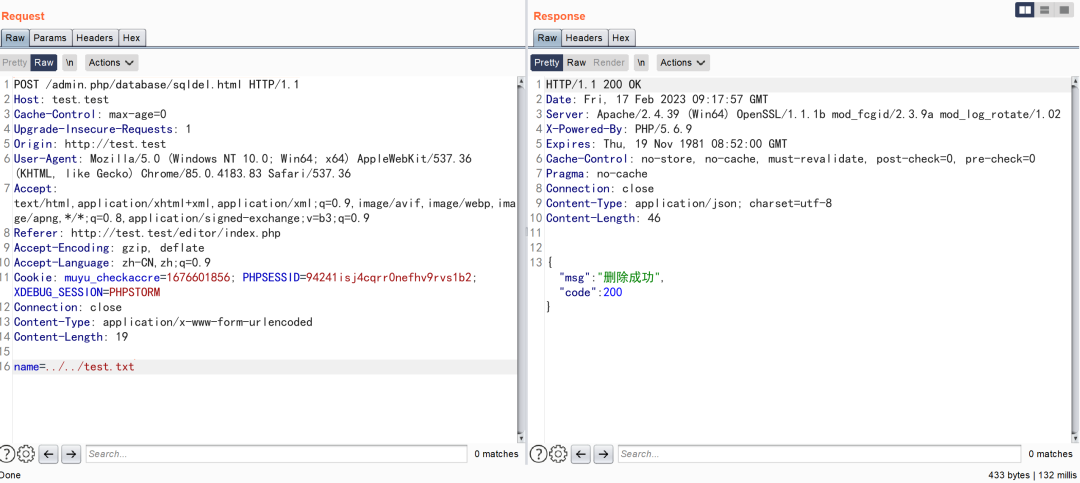The height and width of the screenshot is (483, 1080).
Task: Go to previous match in Request panel
Action: click(x=48, y=453)
